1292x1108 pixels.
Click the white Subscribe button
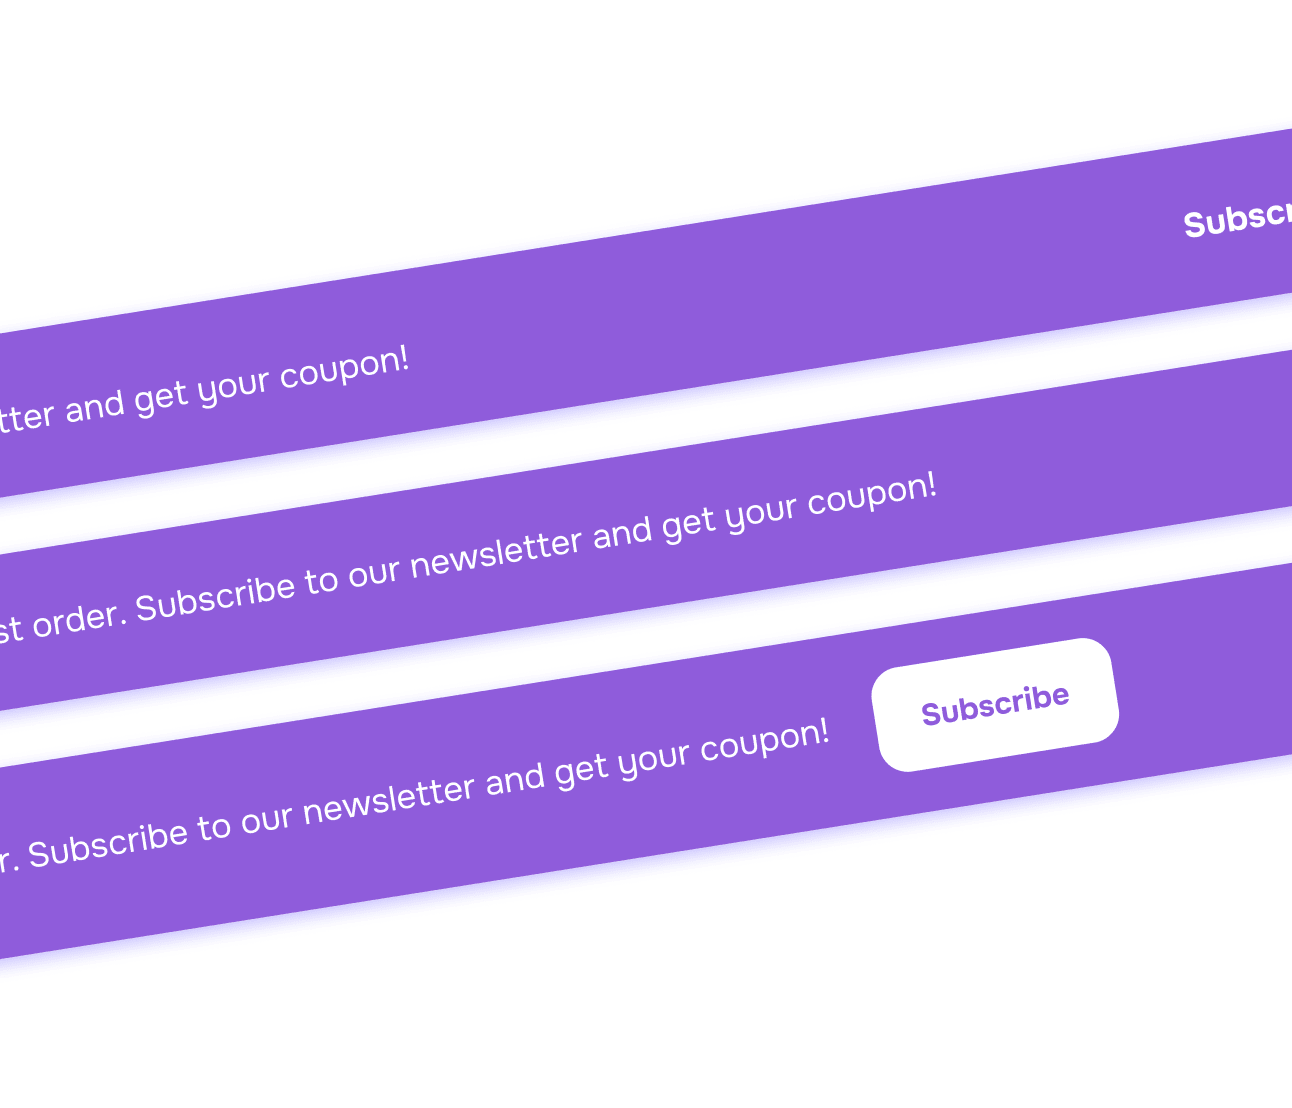994,702
